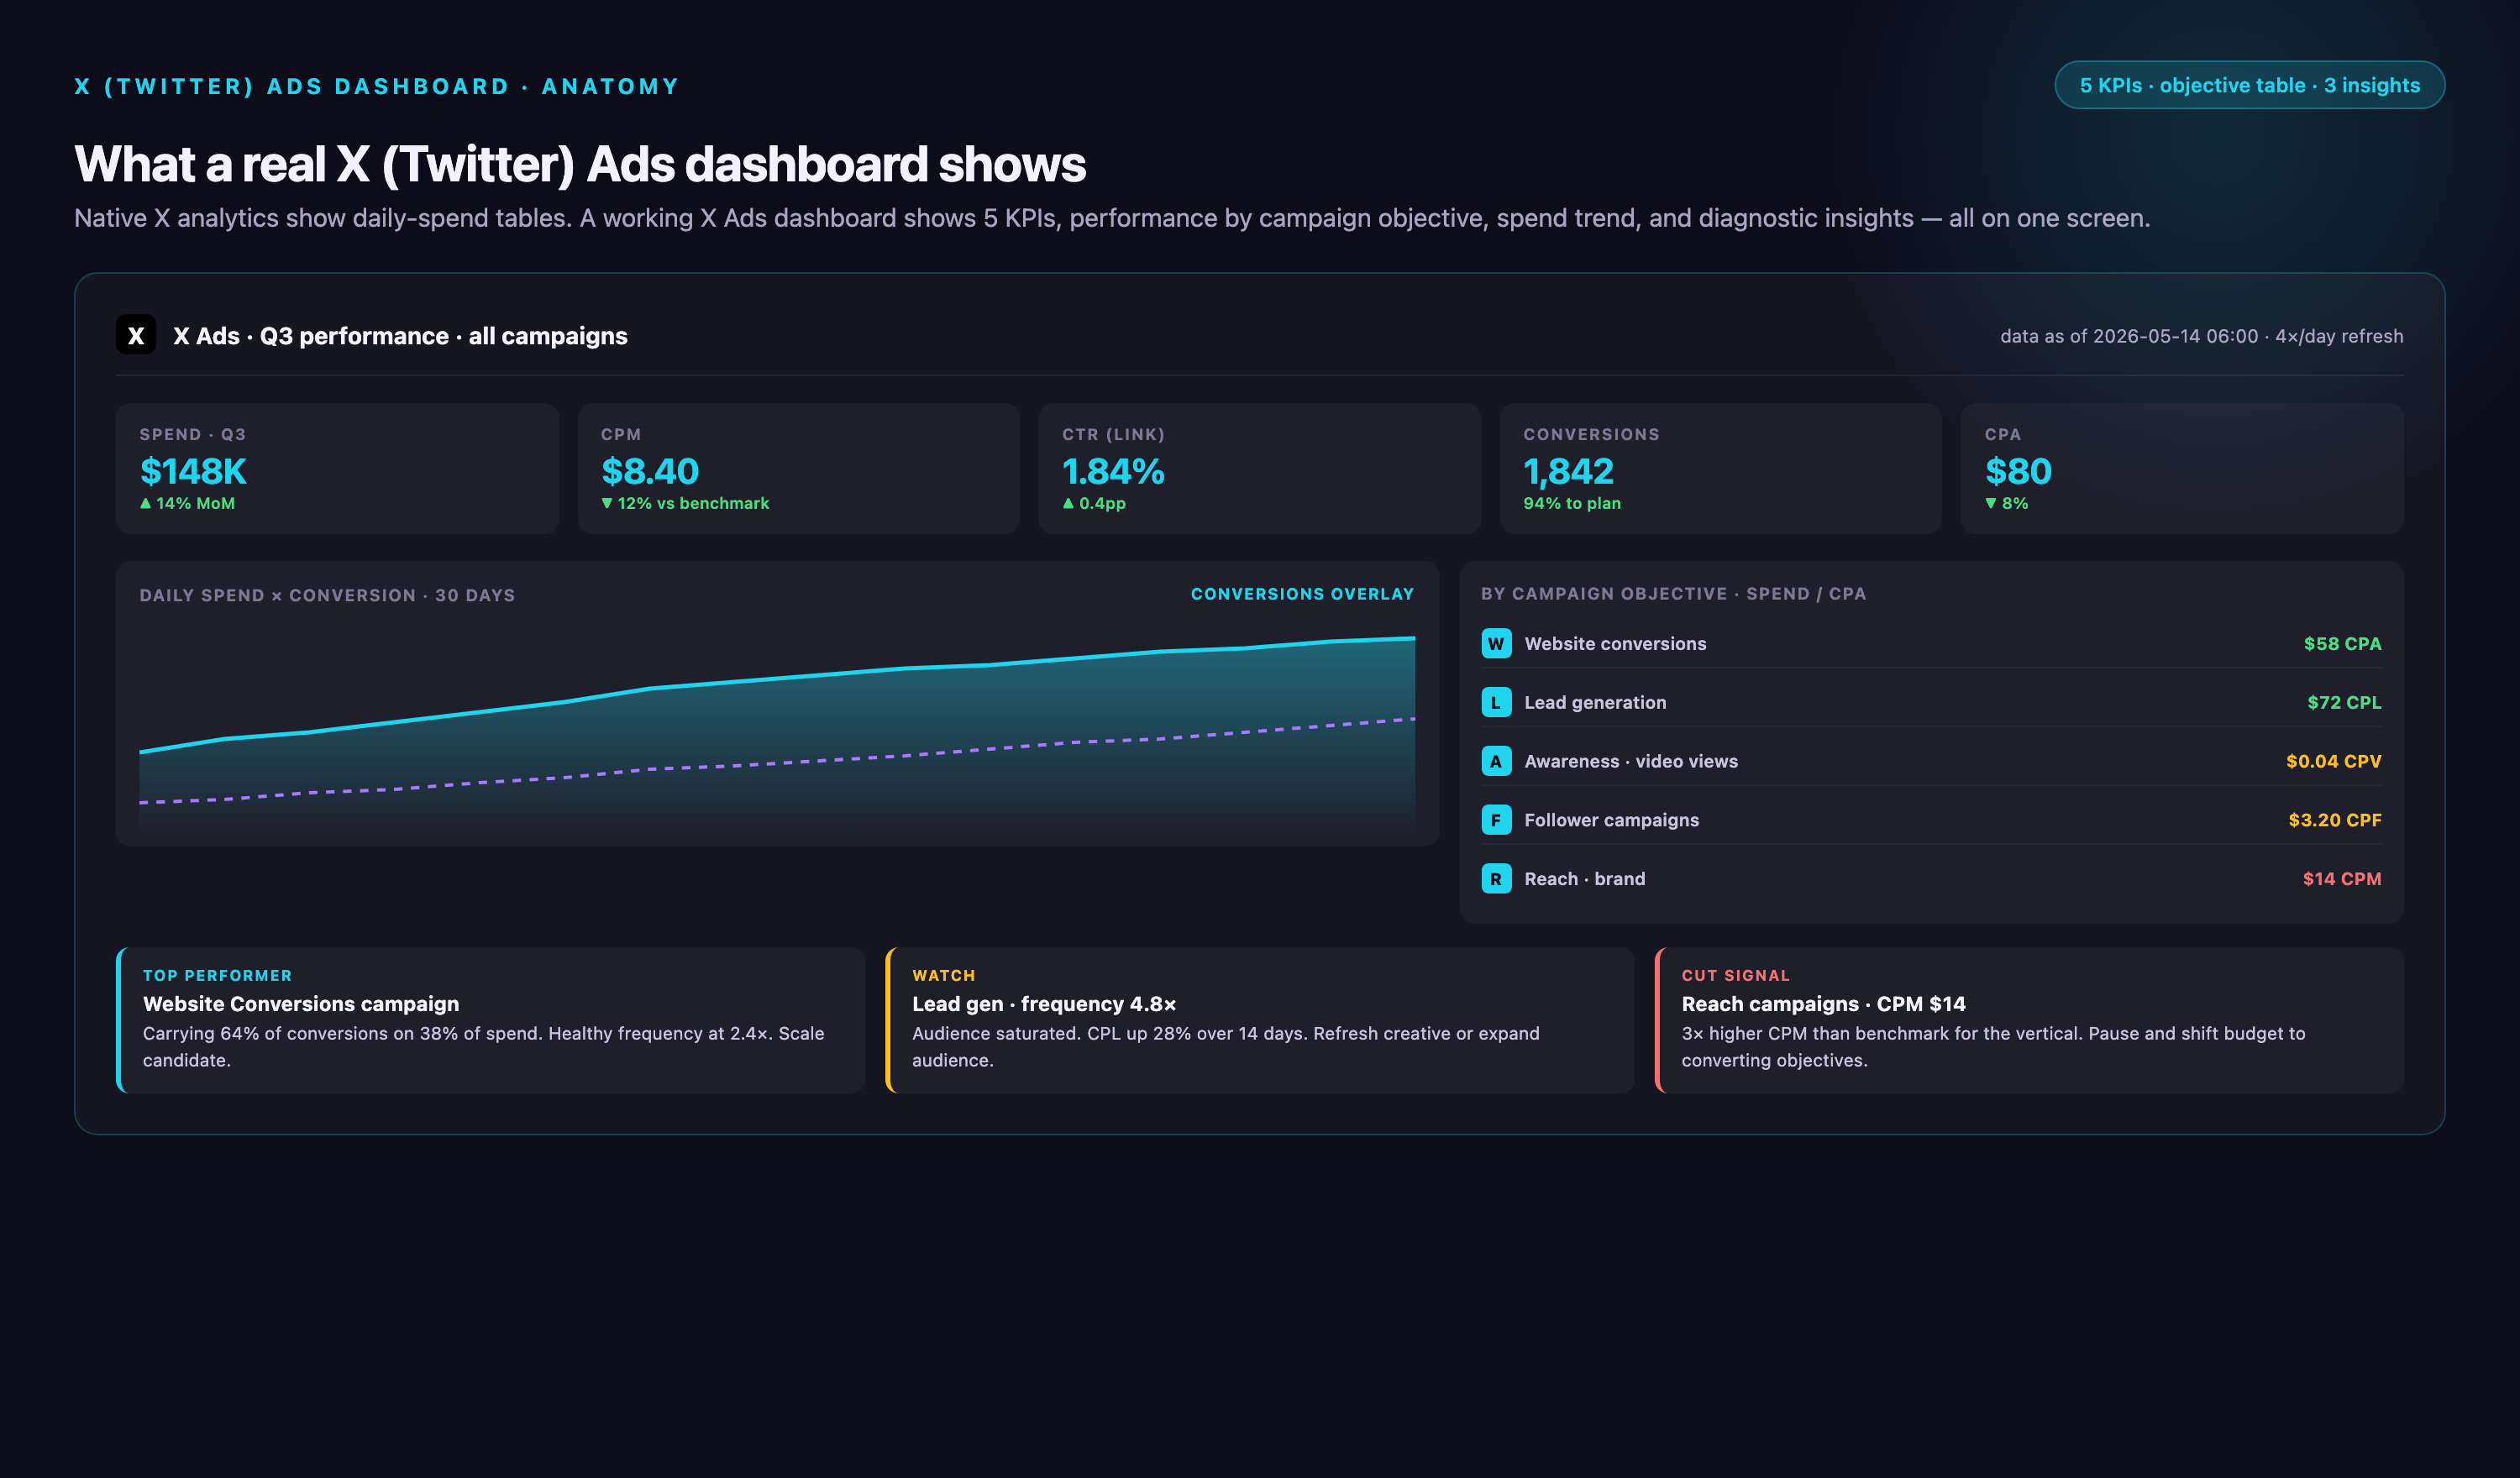This screenshot has height=1478, width=2520.
Task: Click the 'Reach campaigns · CPM $14' heading
Action: click(x=1823, y=1004)
